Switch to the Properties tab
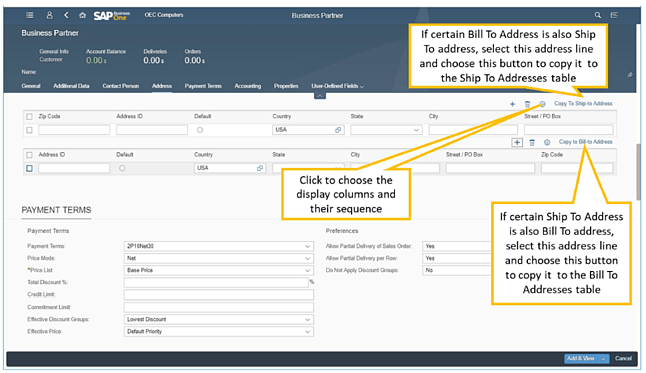 (x=286, y=86)
